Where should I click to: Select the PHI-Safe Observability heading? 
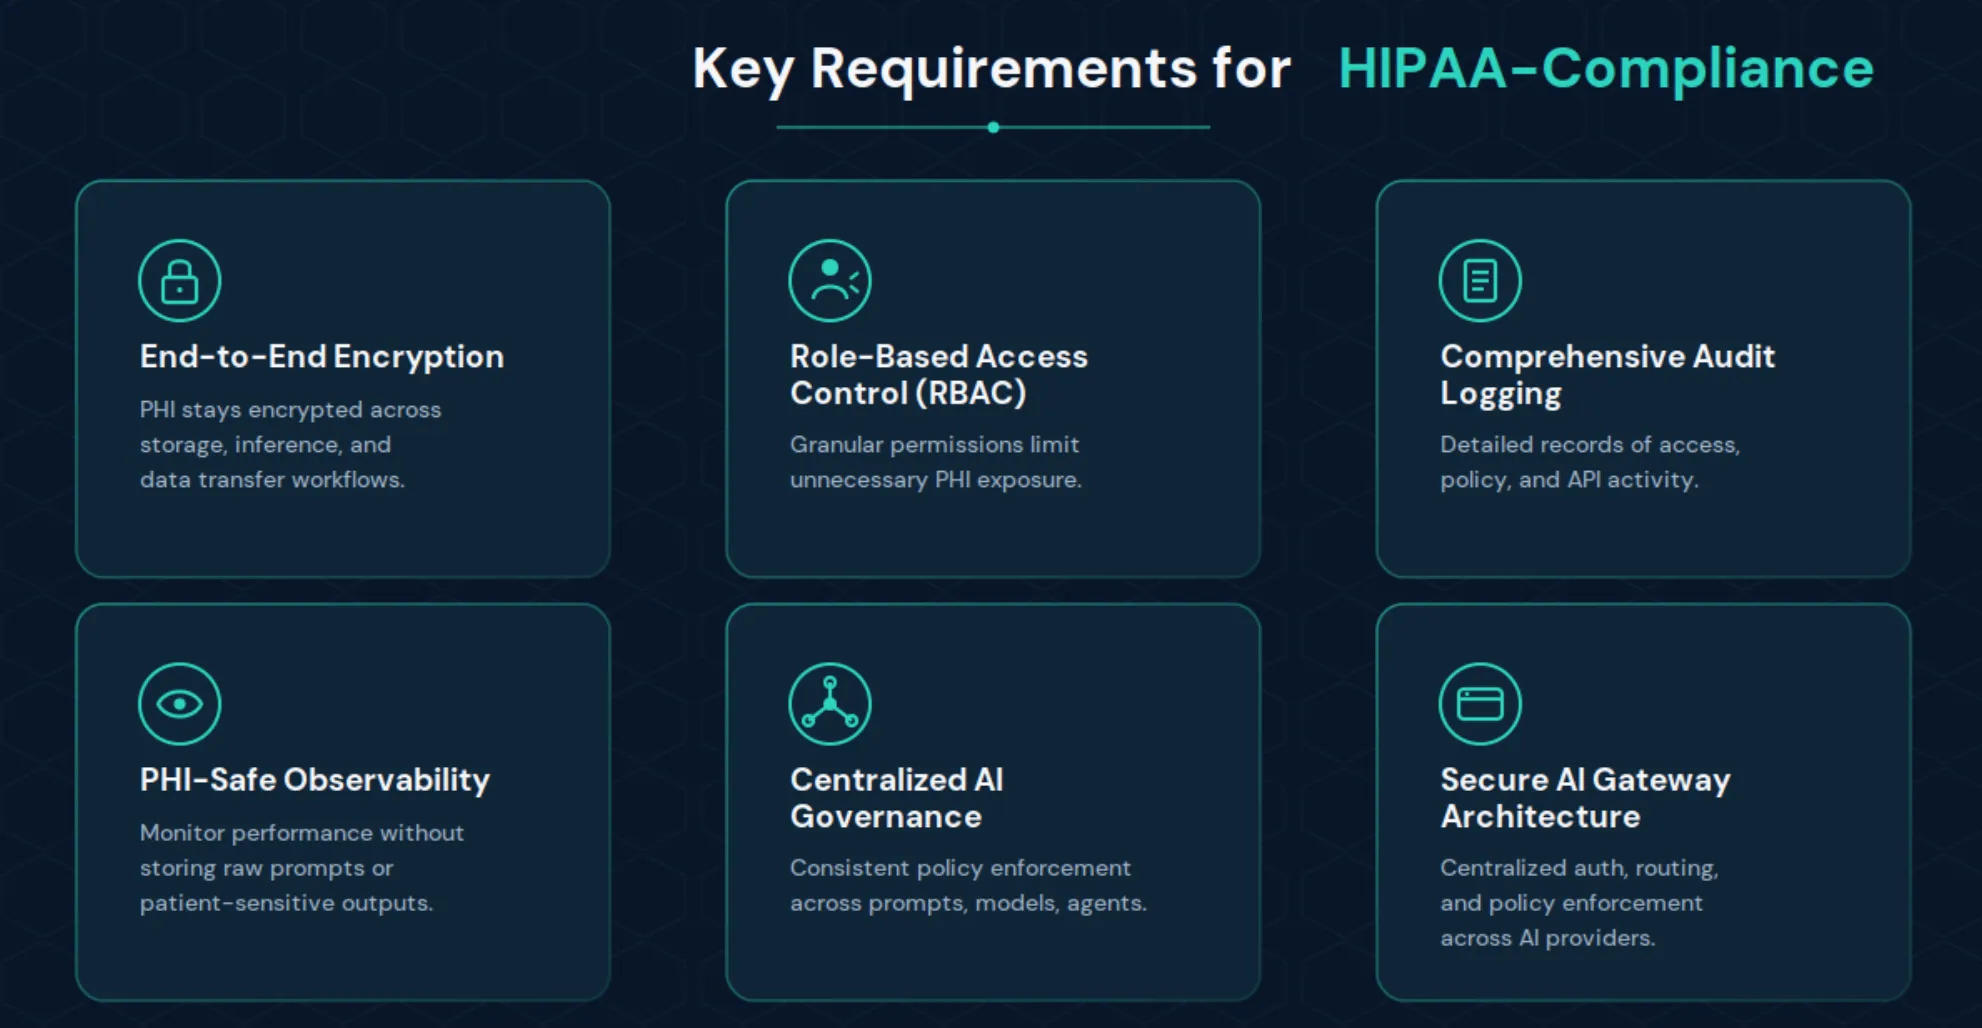[x=315, y=780]
